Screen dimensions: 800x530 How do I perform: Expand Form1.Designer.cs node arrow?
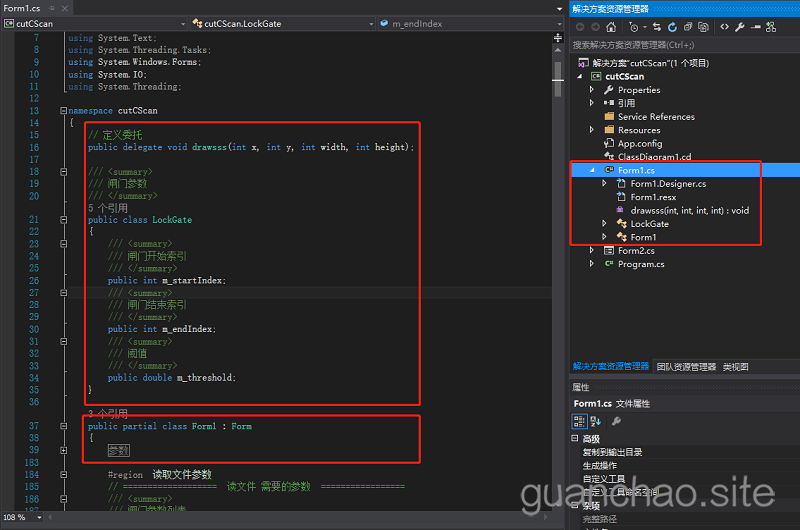[605, 184]
